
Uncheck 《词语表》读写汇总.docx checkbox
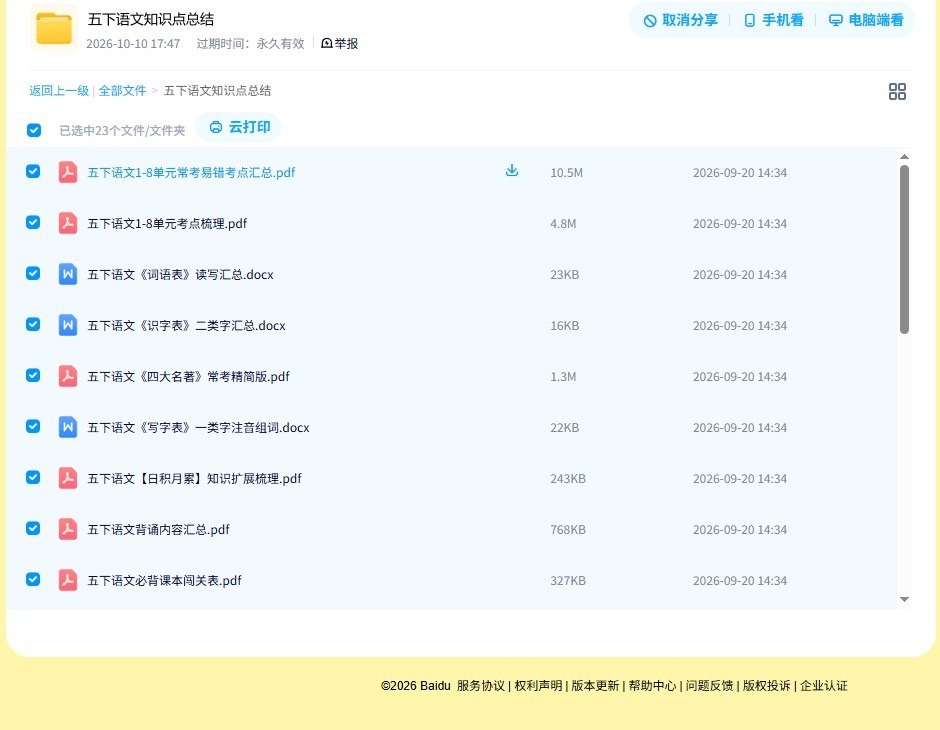pyautogui.click(x=33, y=273)
